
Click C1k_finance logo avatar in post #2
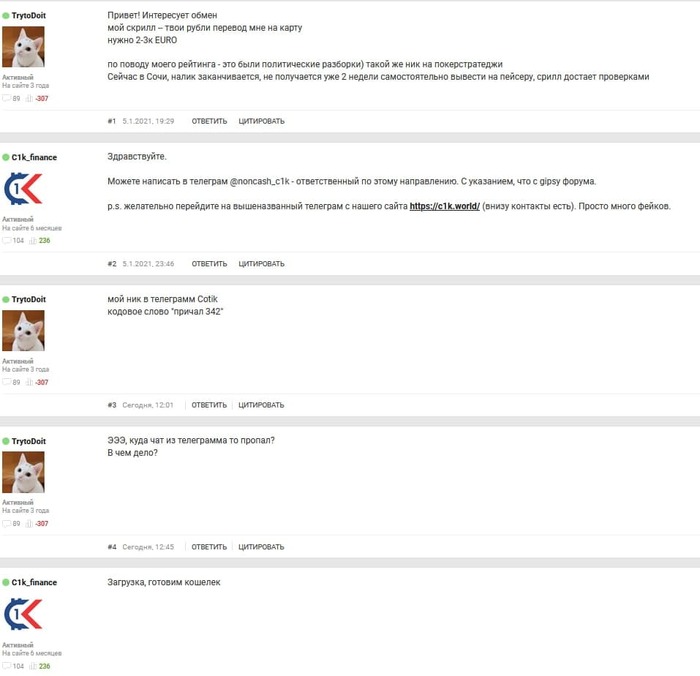point(23,189)
